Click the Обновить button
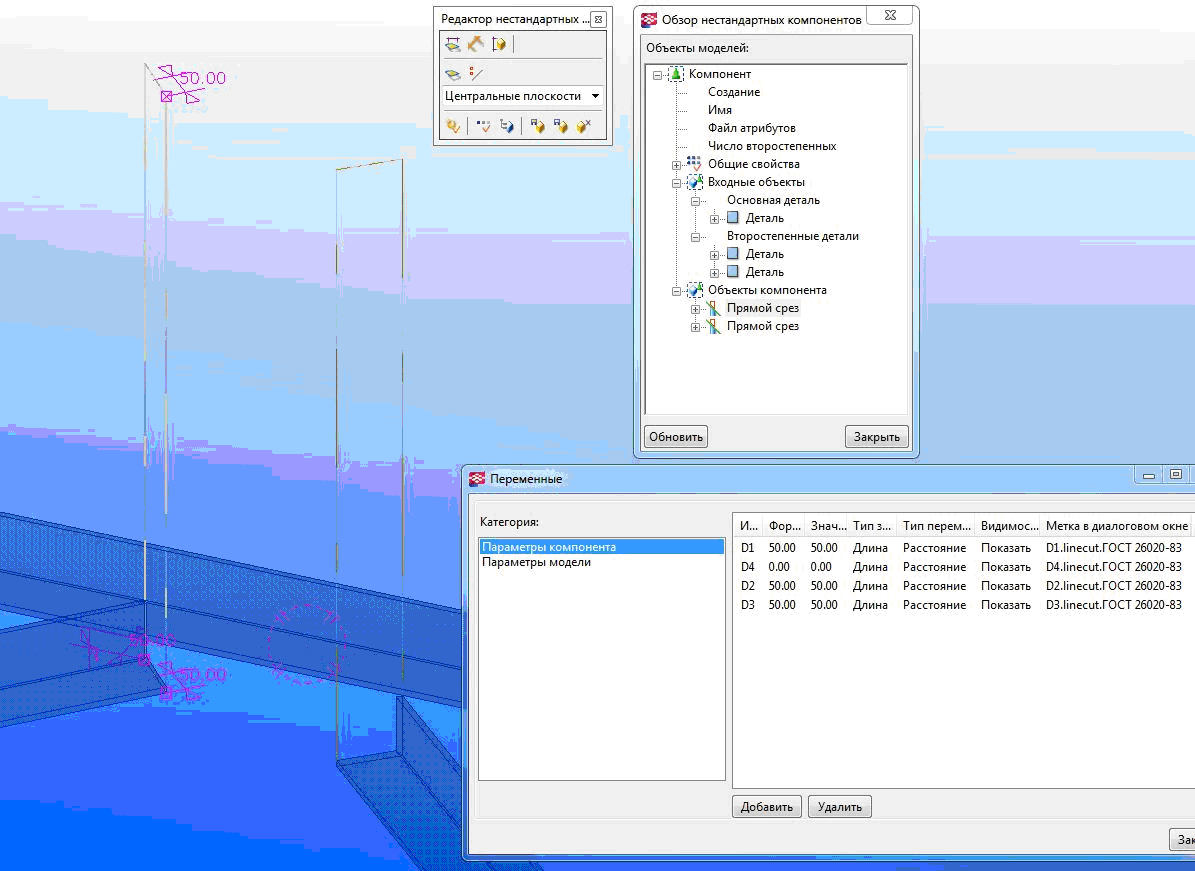The height and width of the screenshot is (871, 1195). (676, 436)
